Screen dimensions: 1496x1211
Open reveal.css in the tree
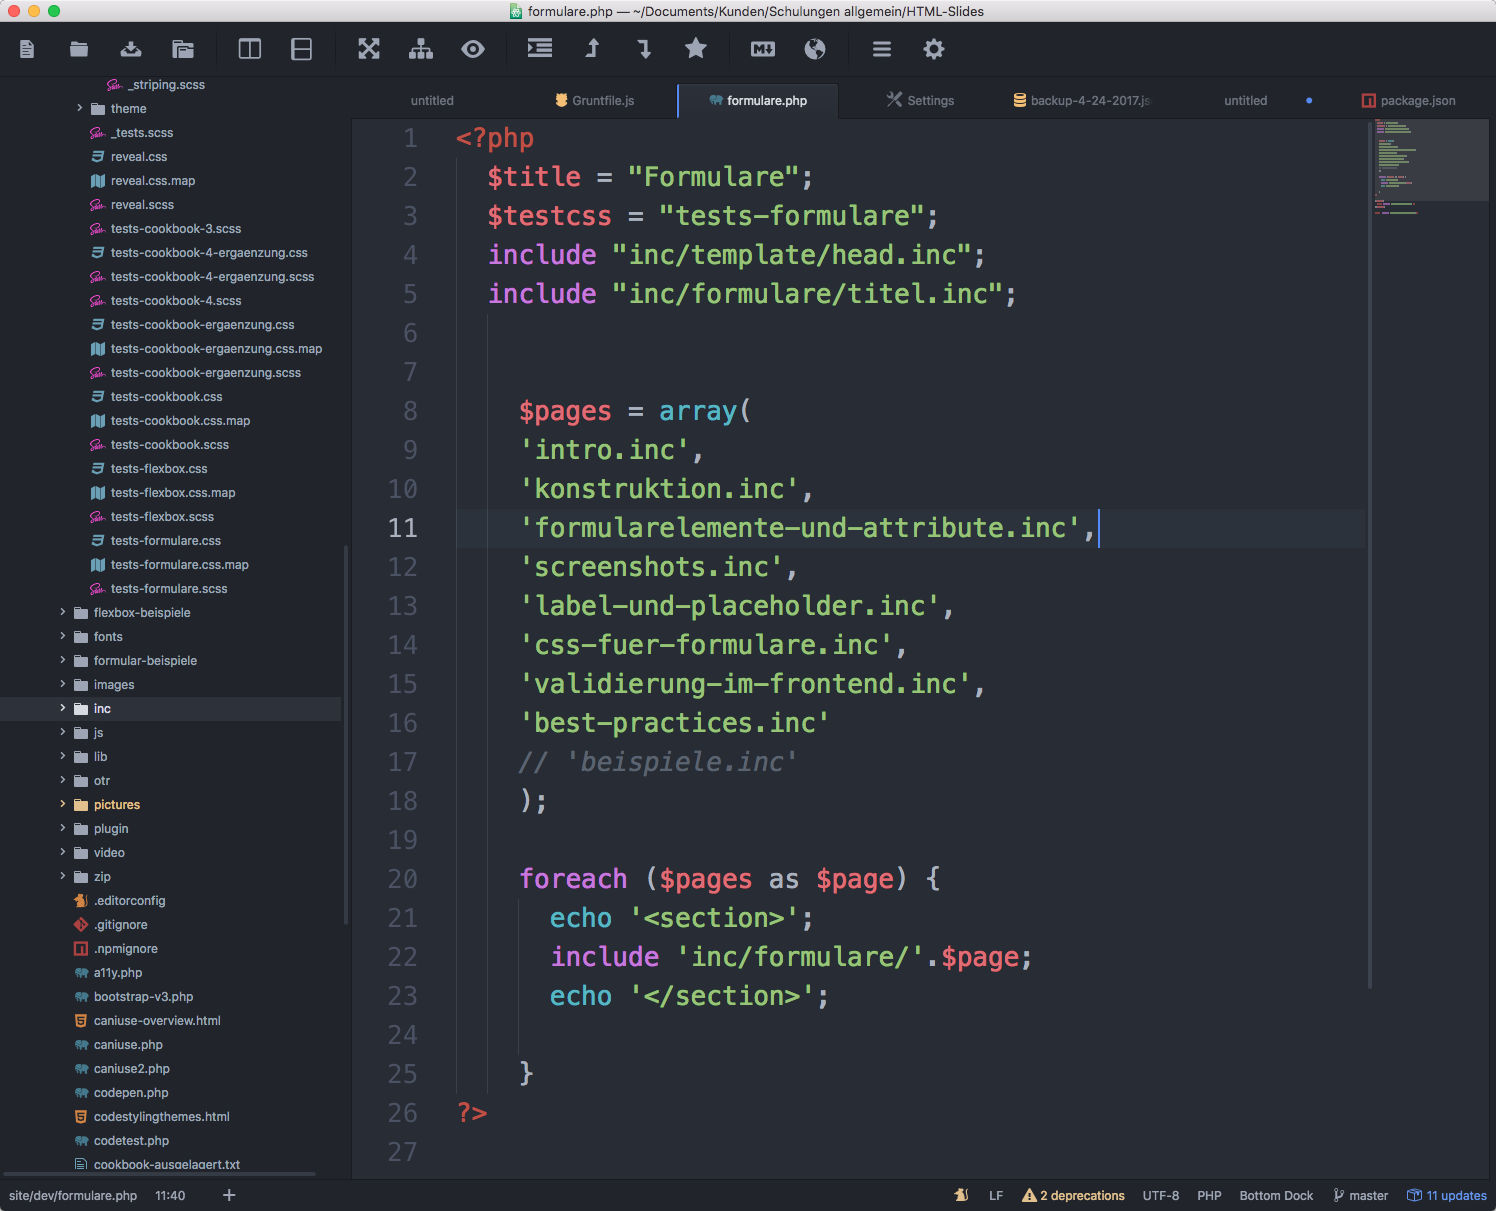coord(139,157)
